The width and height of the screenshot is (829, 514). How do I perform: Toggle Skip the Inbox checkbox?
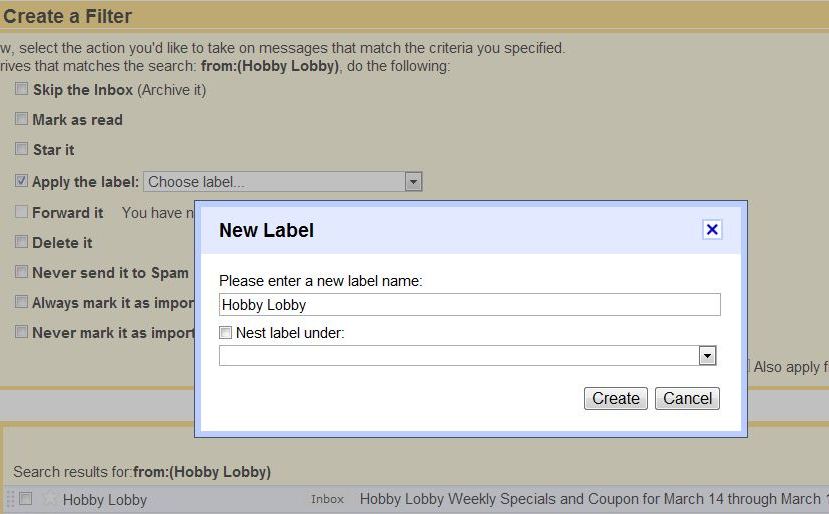(x=21, y=89)
